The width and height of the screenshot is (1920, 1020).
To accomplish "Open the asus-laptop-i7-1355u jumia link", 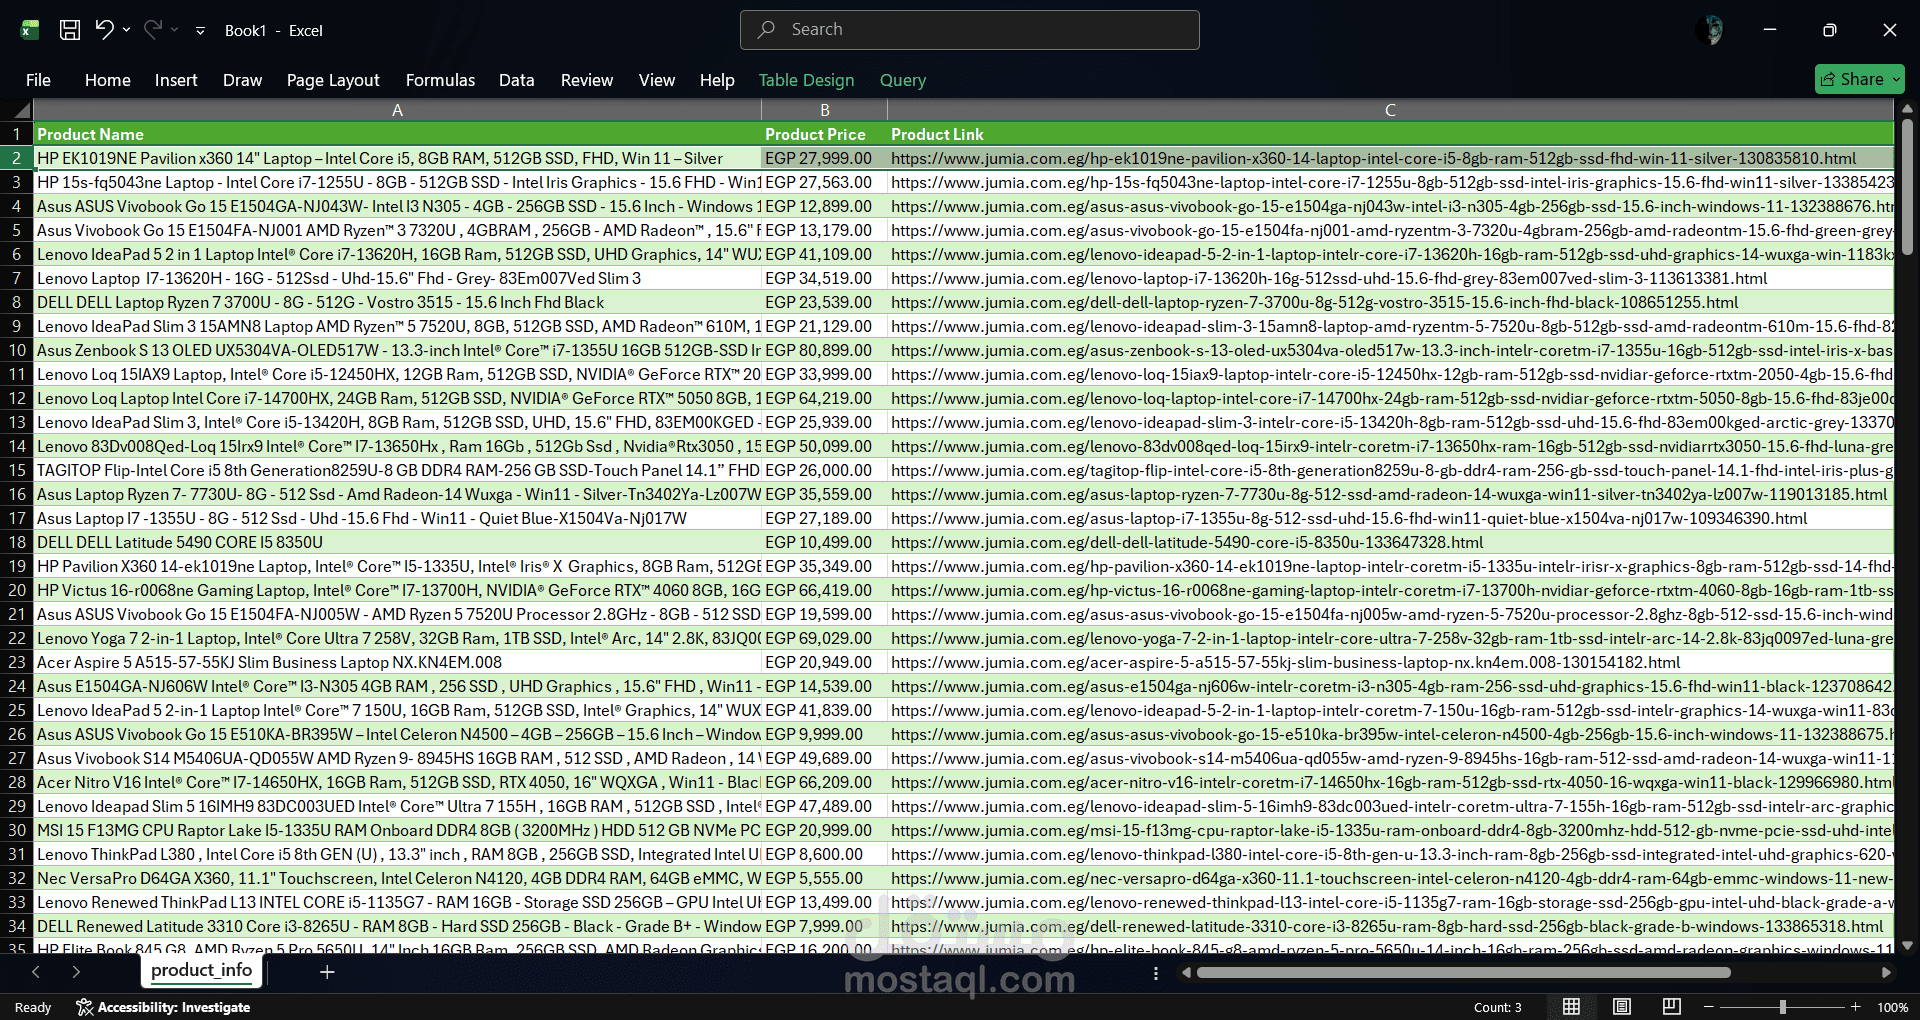I will pyautogui.click(x=1349, y=518).
